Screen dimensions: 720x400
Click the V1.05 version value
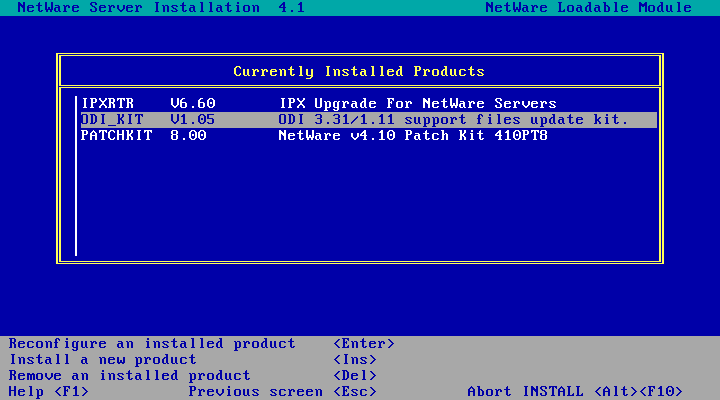point(193,119)
